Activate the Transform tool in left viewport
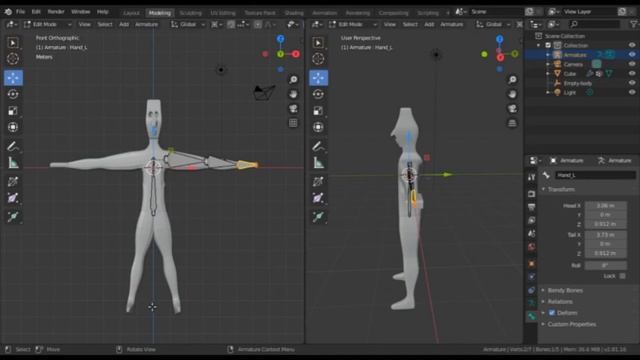Viewport: 640px width, 360px height. (x=13, y=127)
